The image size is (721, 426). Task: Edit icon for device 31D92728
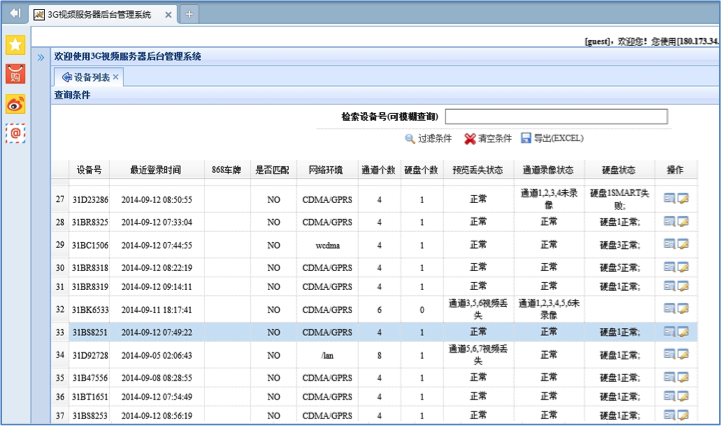pyautogui.click(x=683, y=354)
